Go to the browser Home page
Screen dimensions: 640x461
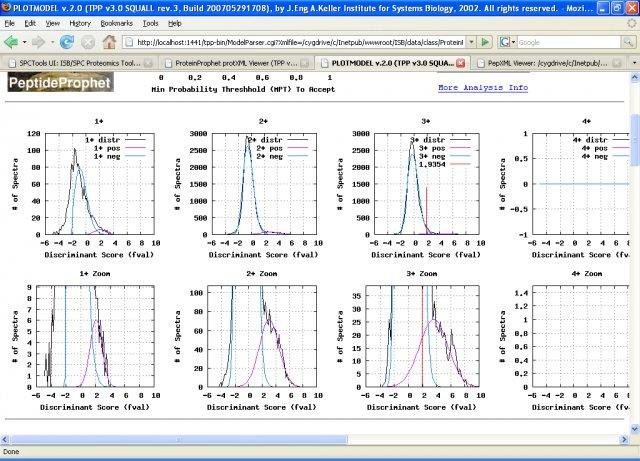pos(109,42)
